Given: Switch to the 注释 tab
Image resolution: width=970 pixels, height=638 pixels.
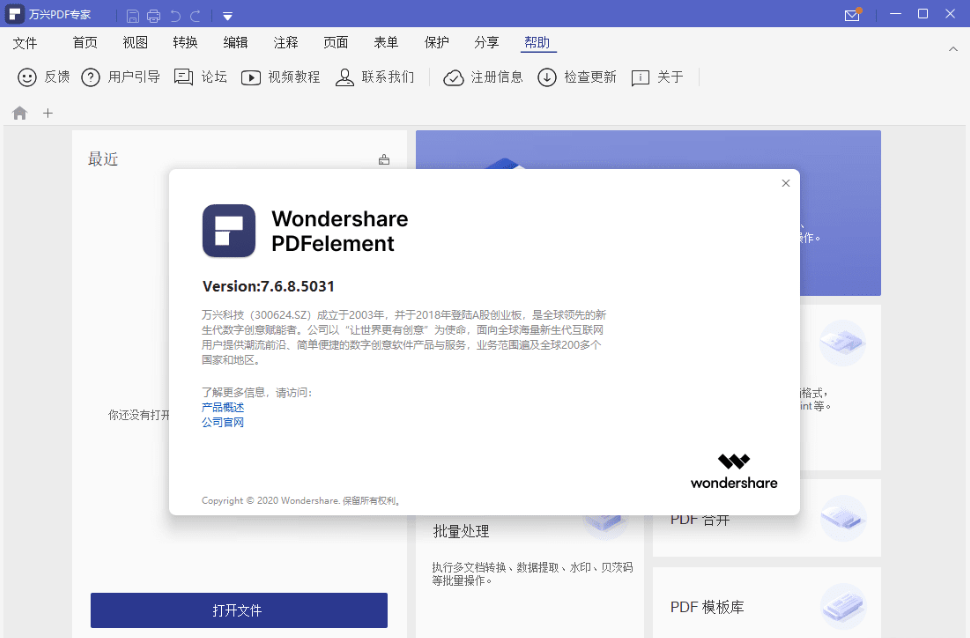Looking at the screenshot, I should click(x=286, y=42).
